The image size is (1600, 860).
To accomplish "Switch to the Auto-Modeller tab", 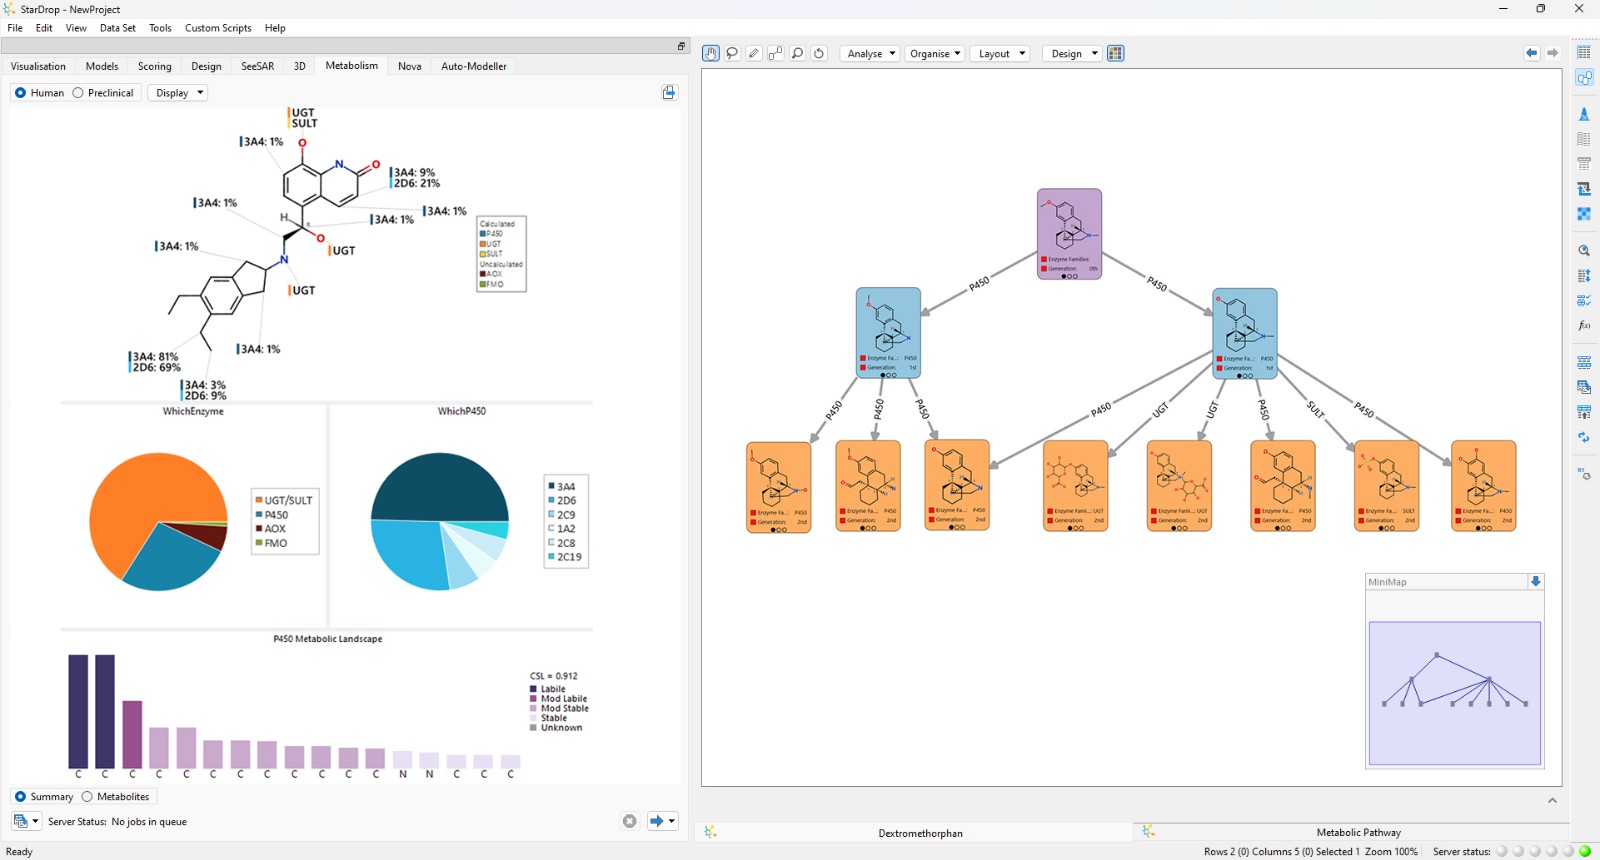I will pyautogui.click(x=474, y=66).
